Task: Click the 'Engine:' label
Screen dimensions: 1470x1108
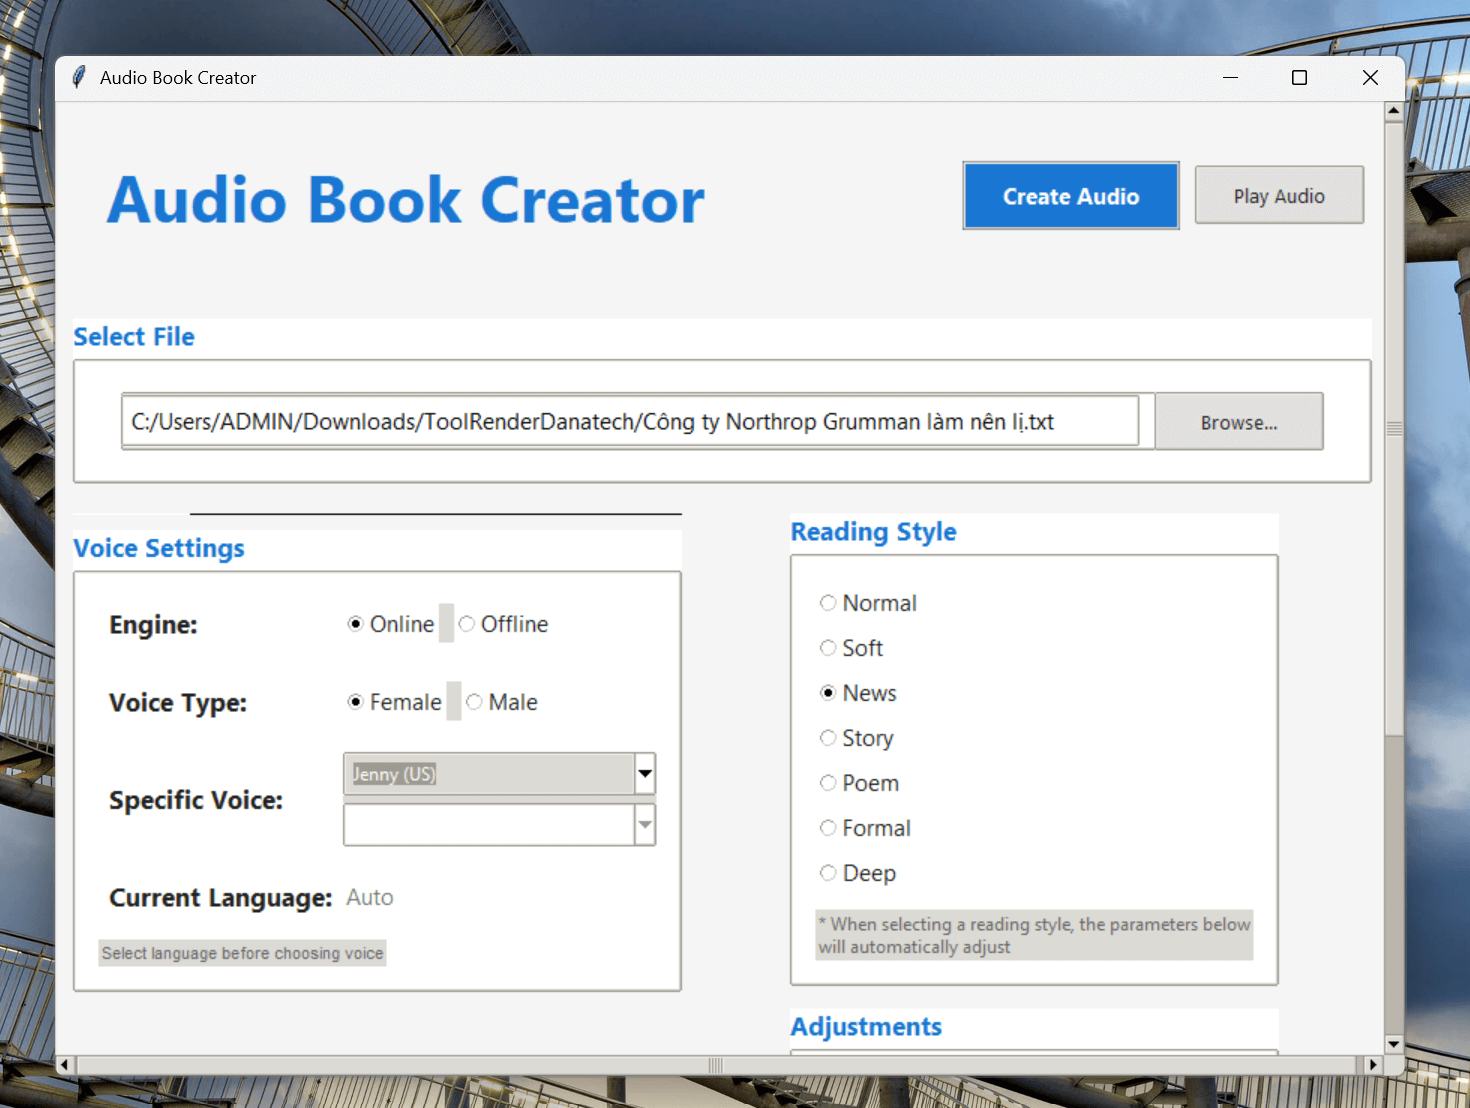Action: point(153,624)
